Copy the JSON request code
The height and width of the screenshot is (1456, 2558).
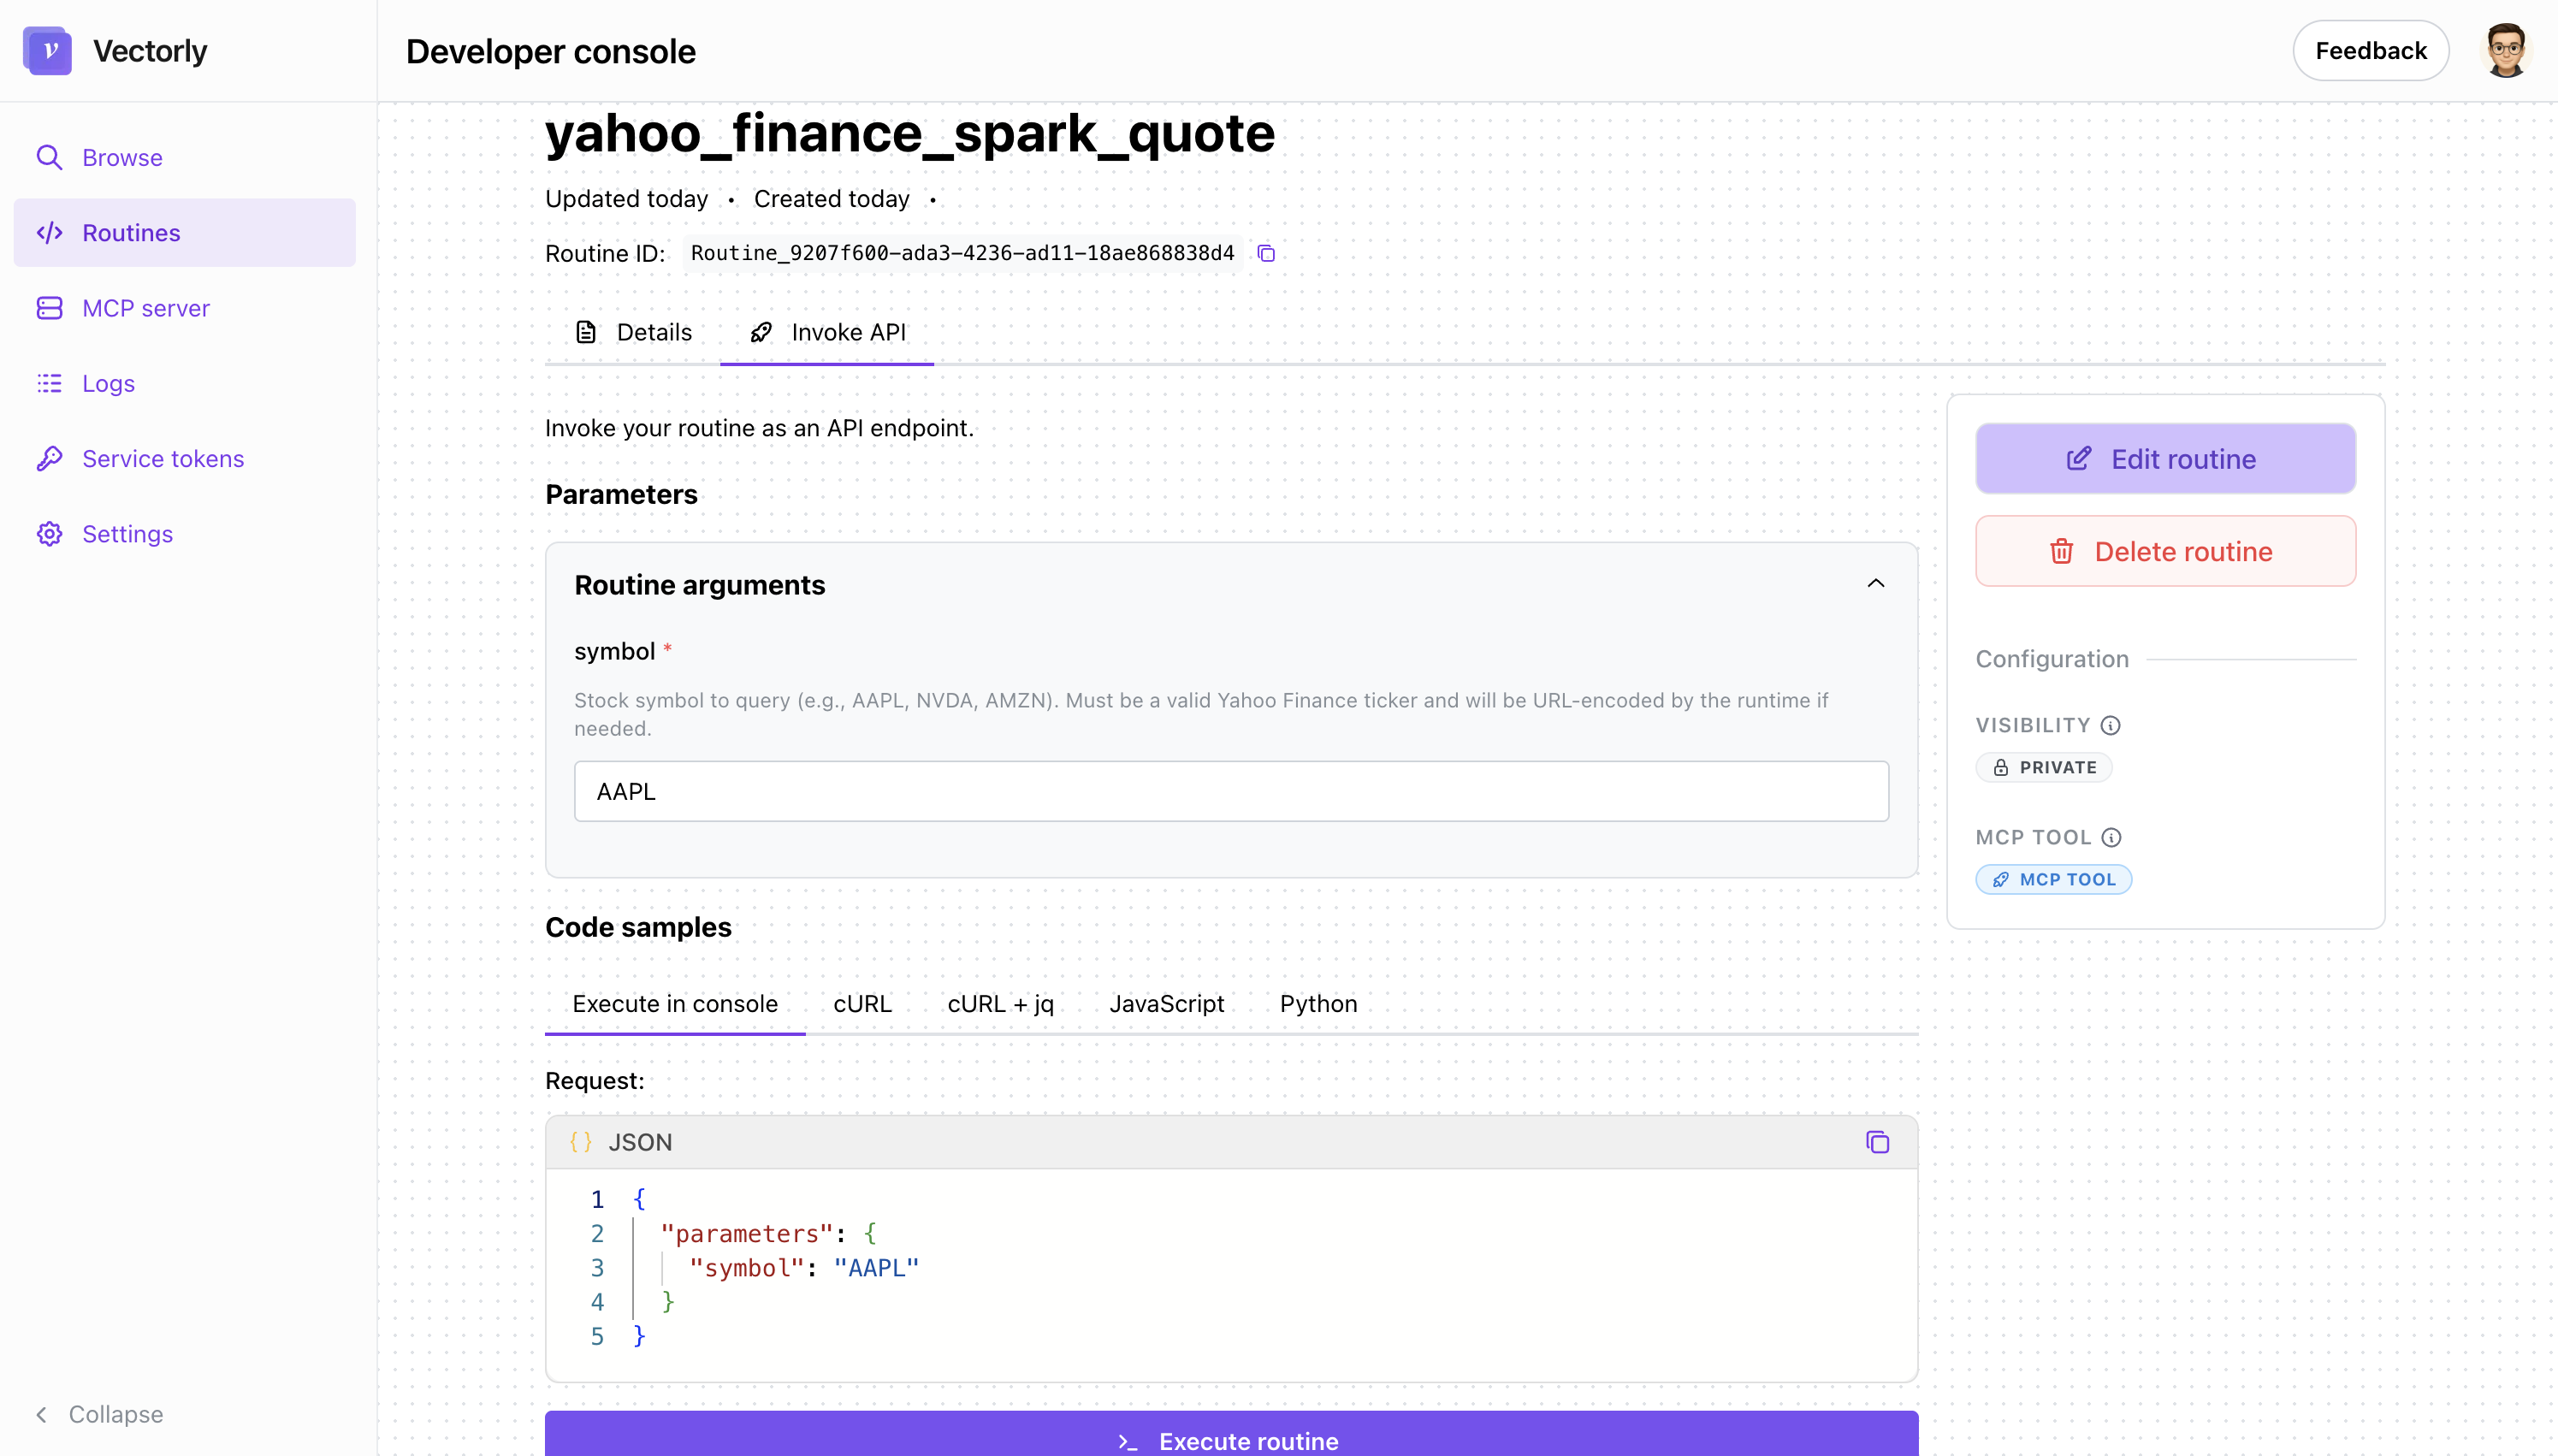pos(1877,1142)
